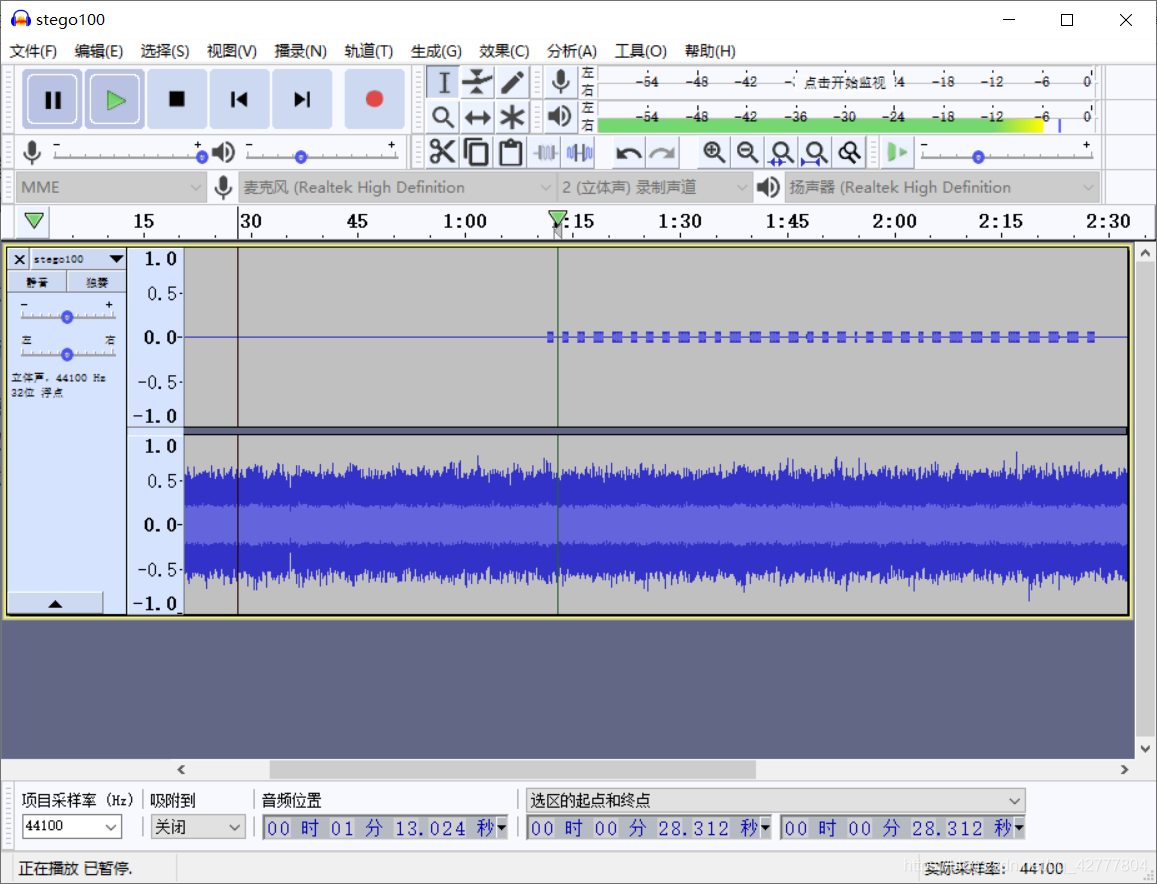Click the 2:00 mark on the timeline ruler
Screen dimensions: 1157x884
pyautogui.click(x=894, y=221)
